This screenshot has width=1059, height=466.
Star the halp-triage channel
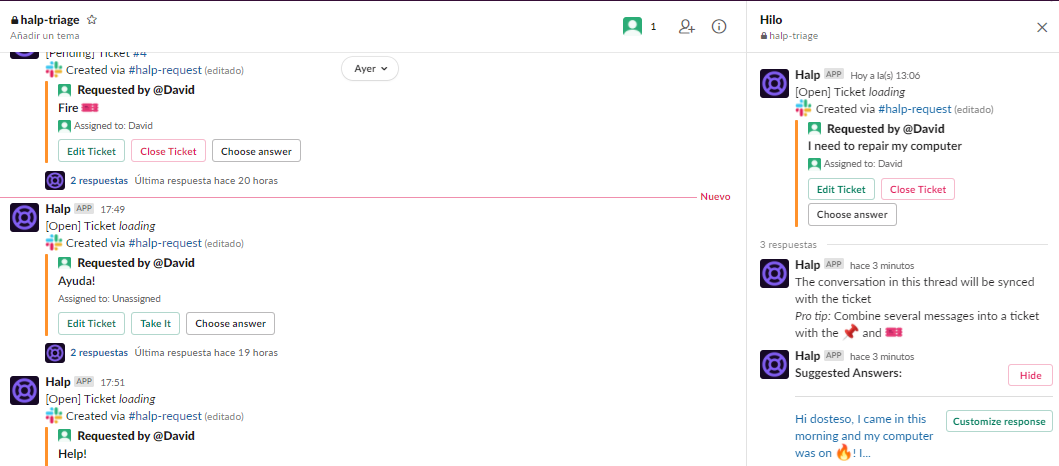tap(93, 20)
